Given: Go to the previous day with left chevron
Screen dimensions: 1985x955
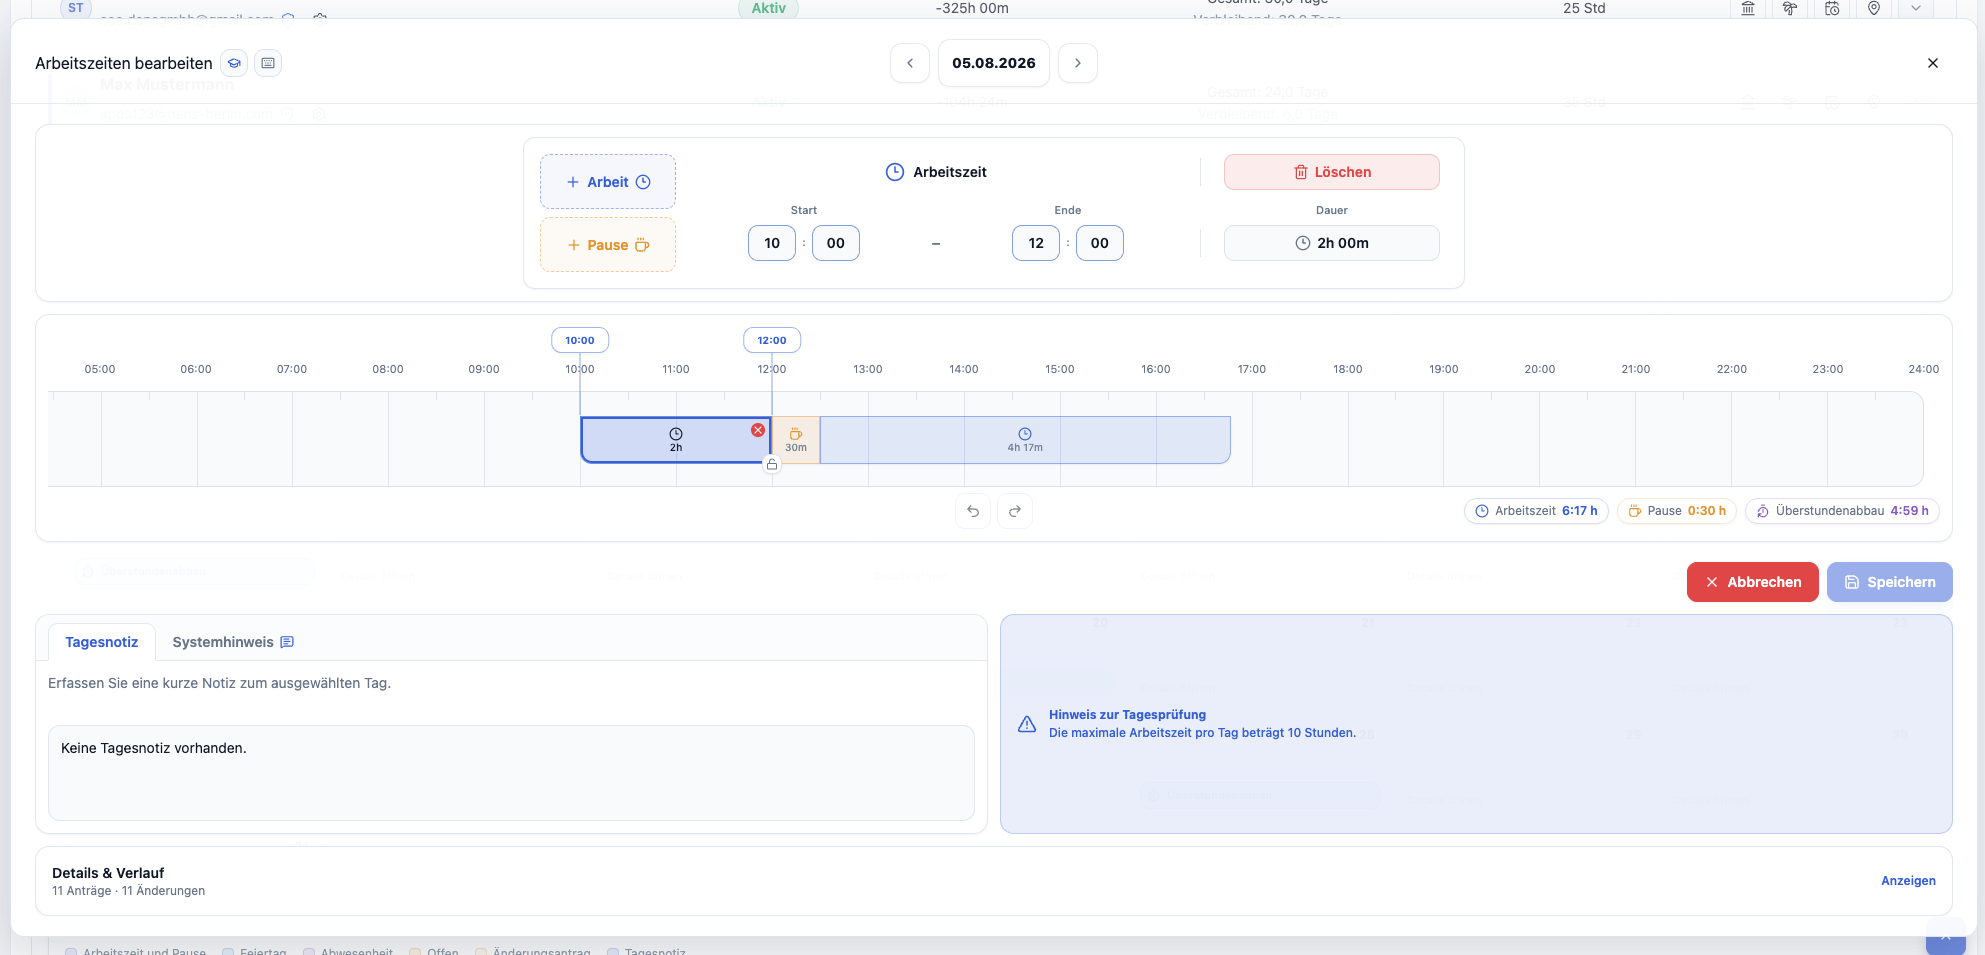Looking at the screenshot, I should coord(910,63).
